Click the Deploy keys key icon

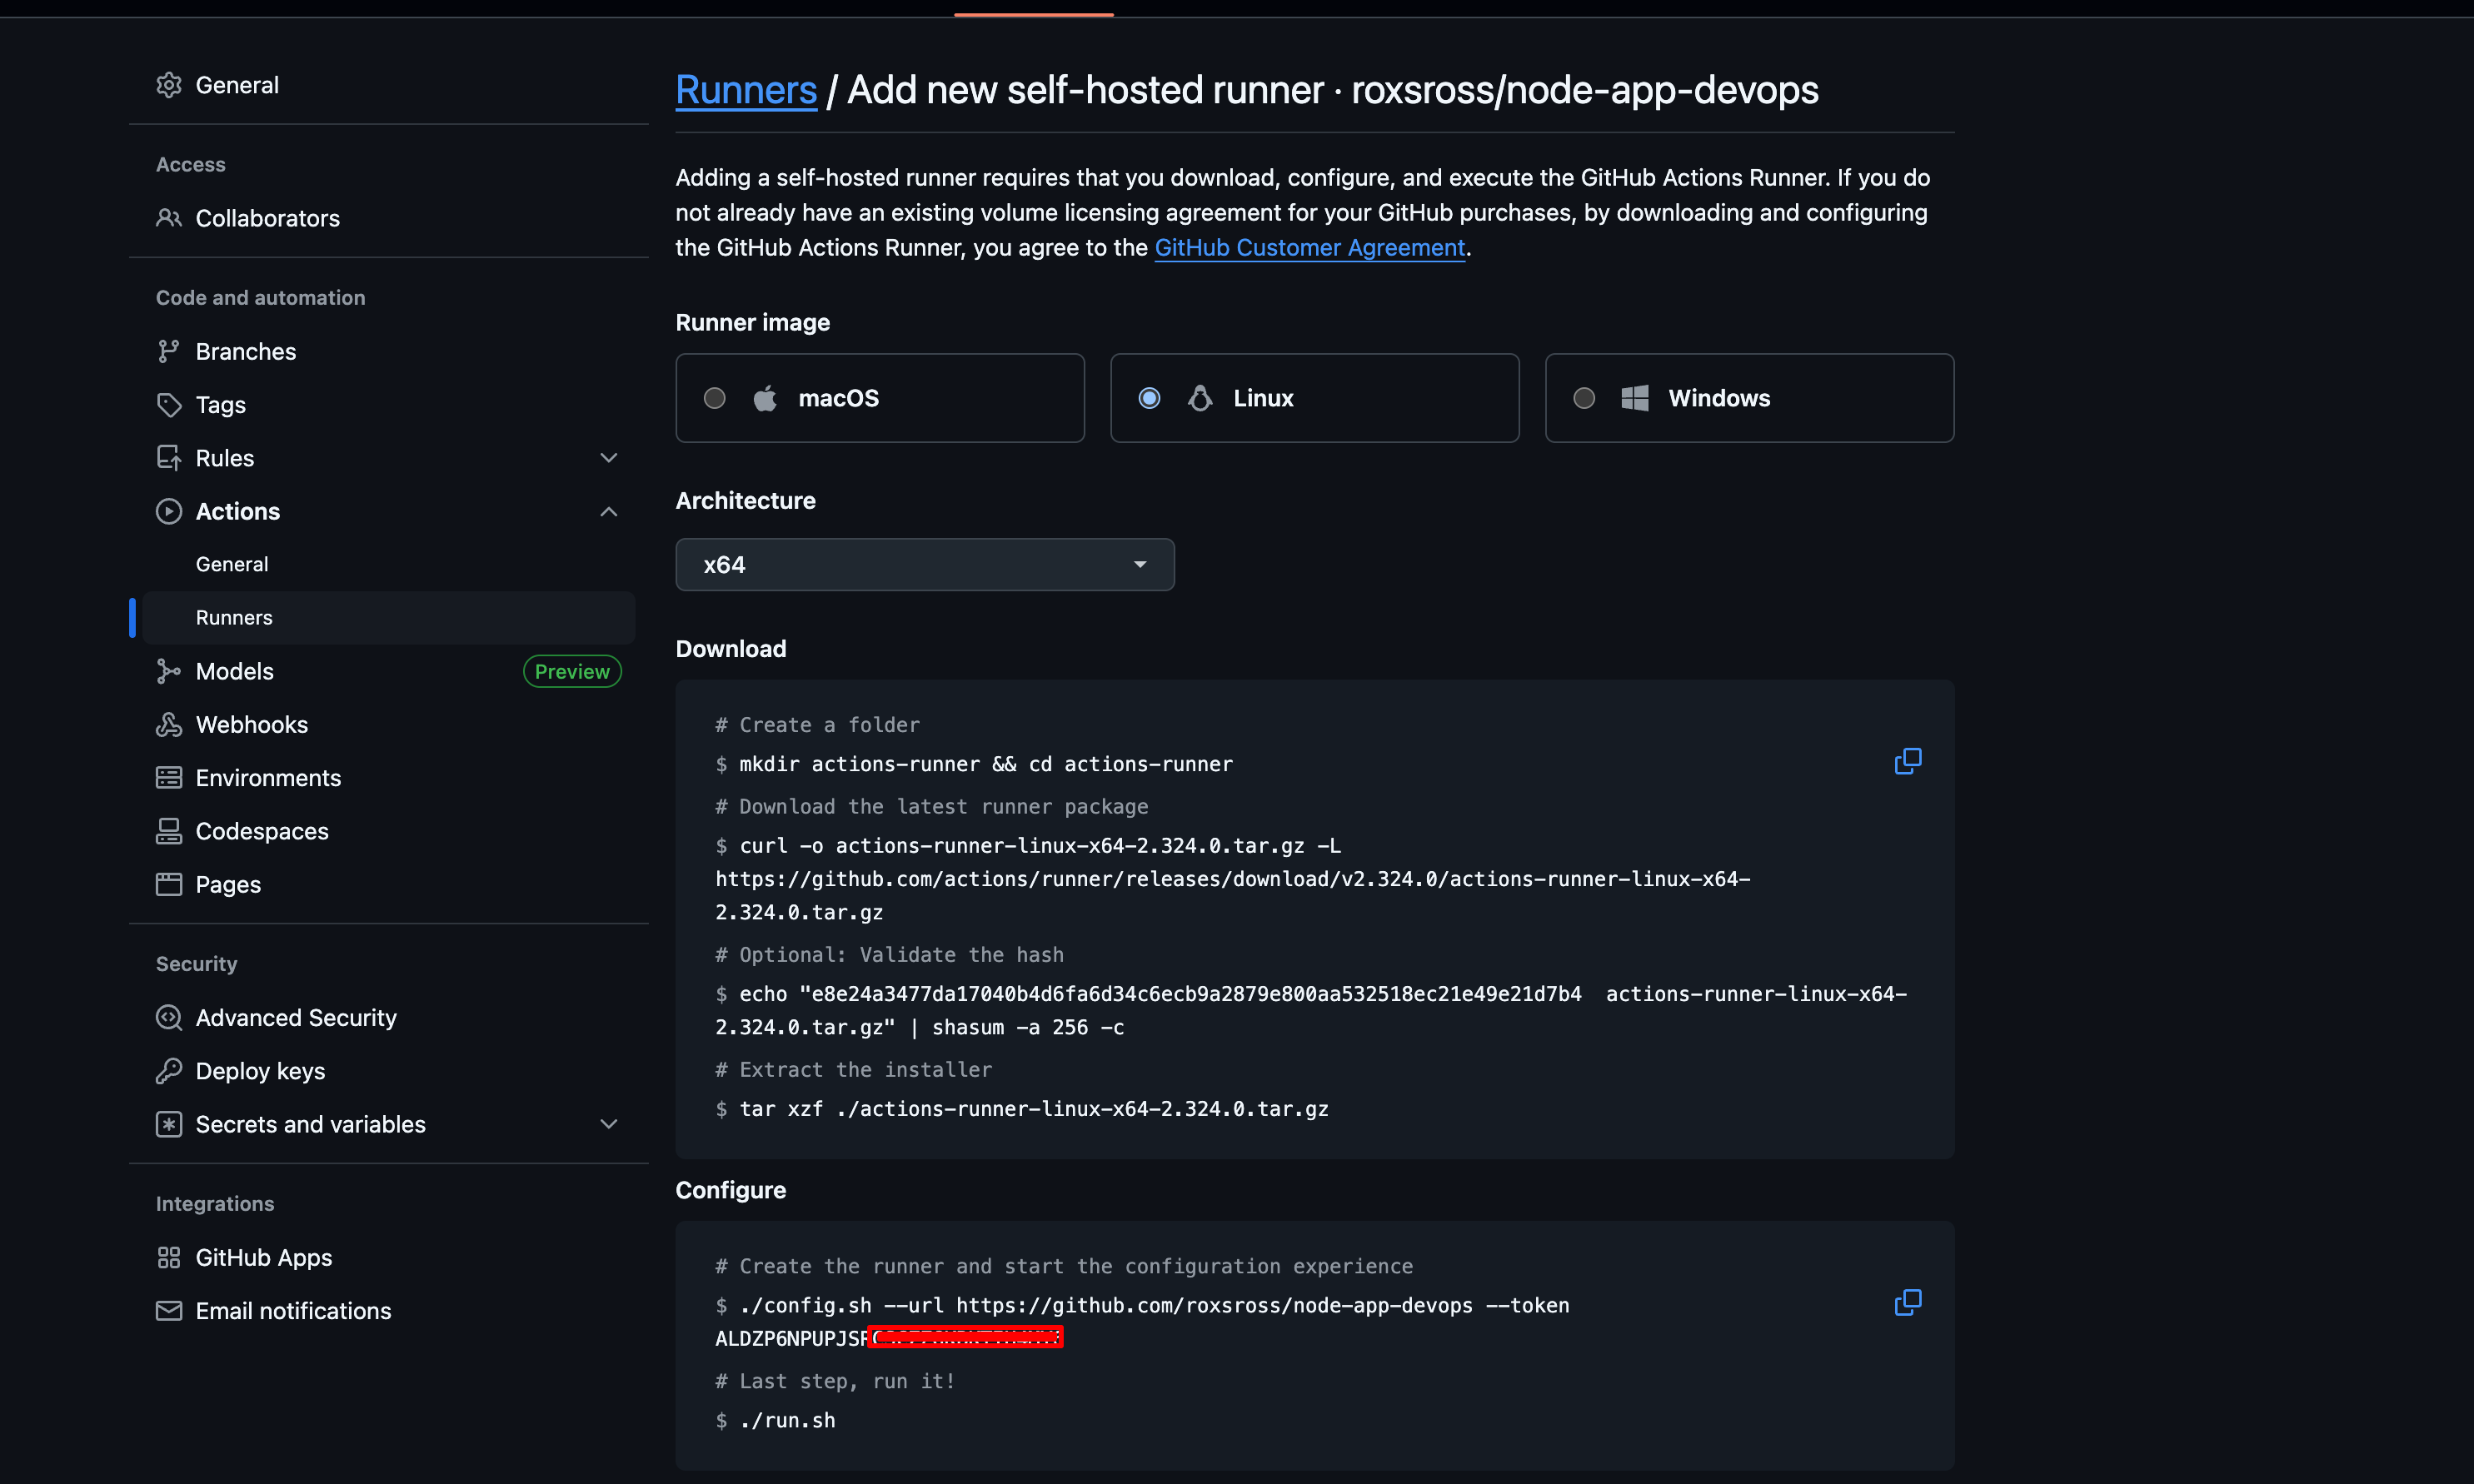pyautogui.click(x=169, y=1071)
